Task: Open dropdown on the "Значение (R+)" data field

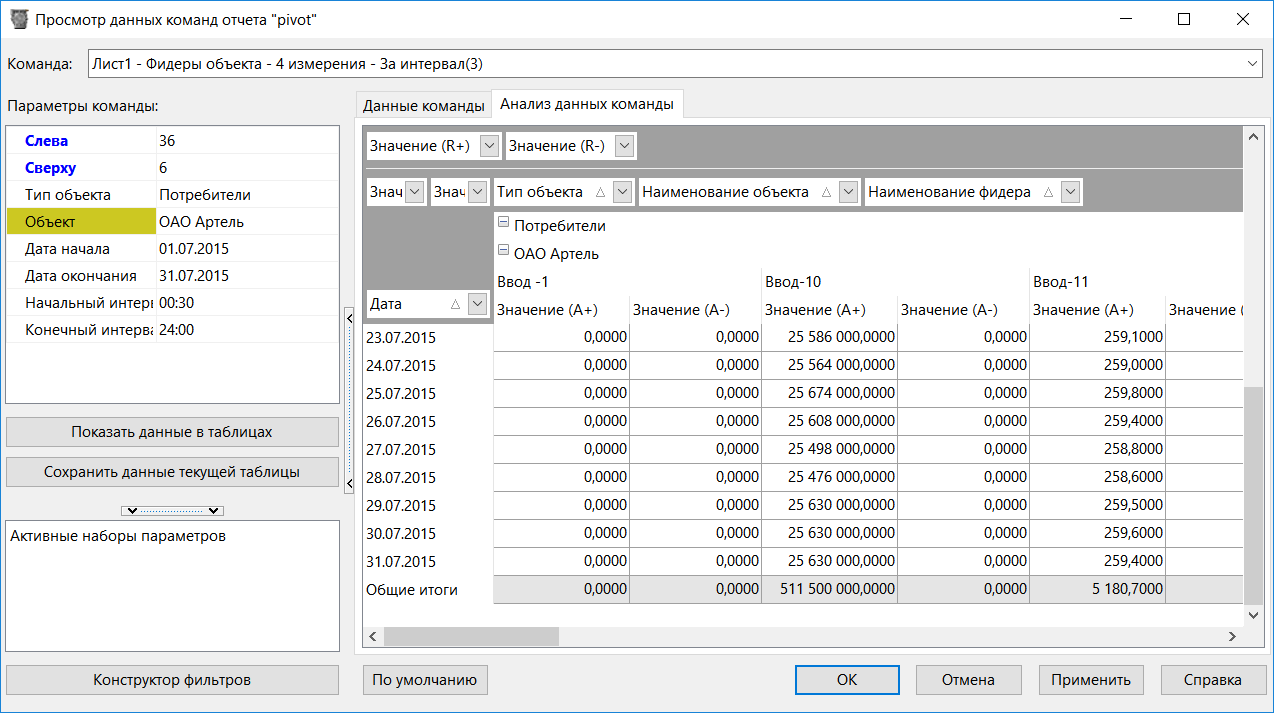Action: point(487,145)
